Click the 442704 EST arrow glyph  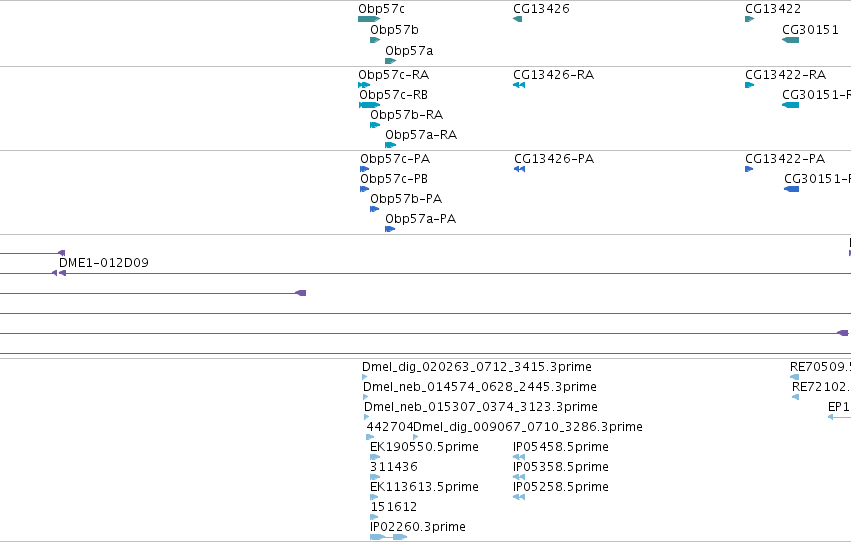click(371, 437)
